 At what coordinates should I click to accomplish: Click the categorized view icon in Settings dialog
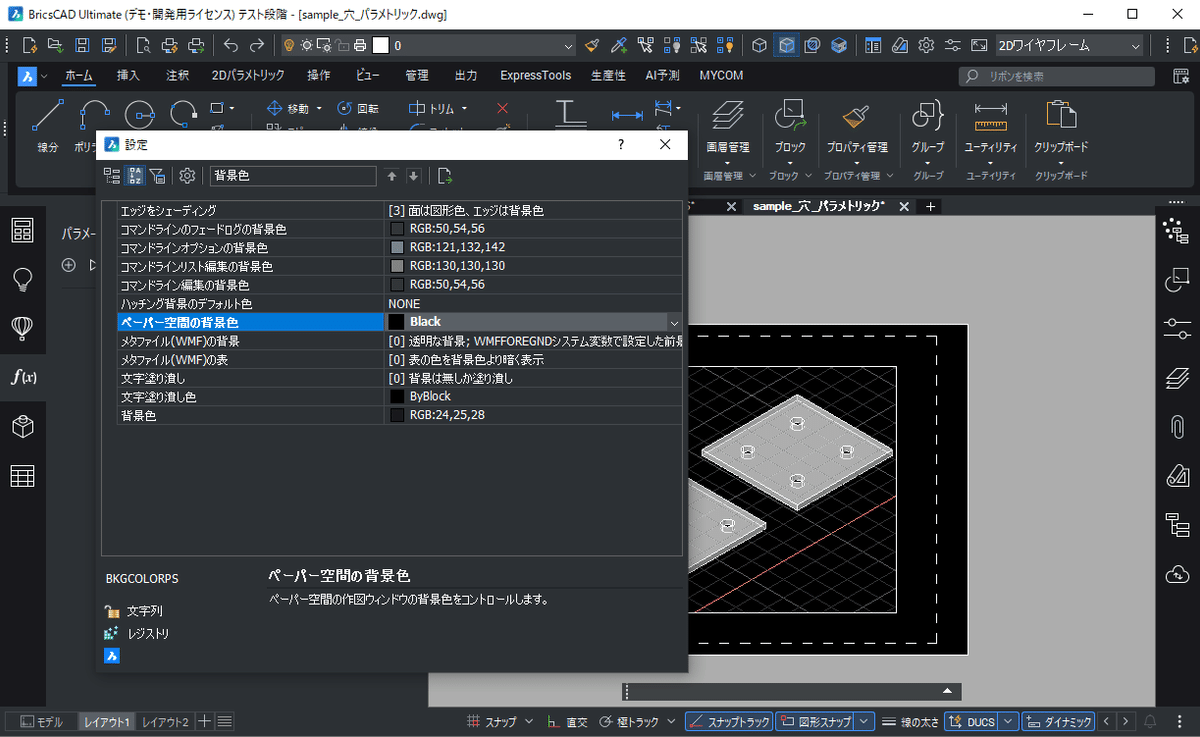(112, 176)
